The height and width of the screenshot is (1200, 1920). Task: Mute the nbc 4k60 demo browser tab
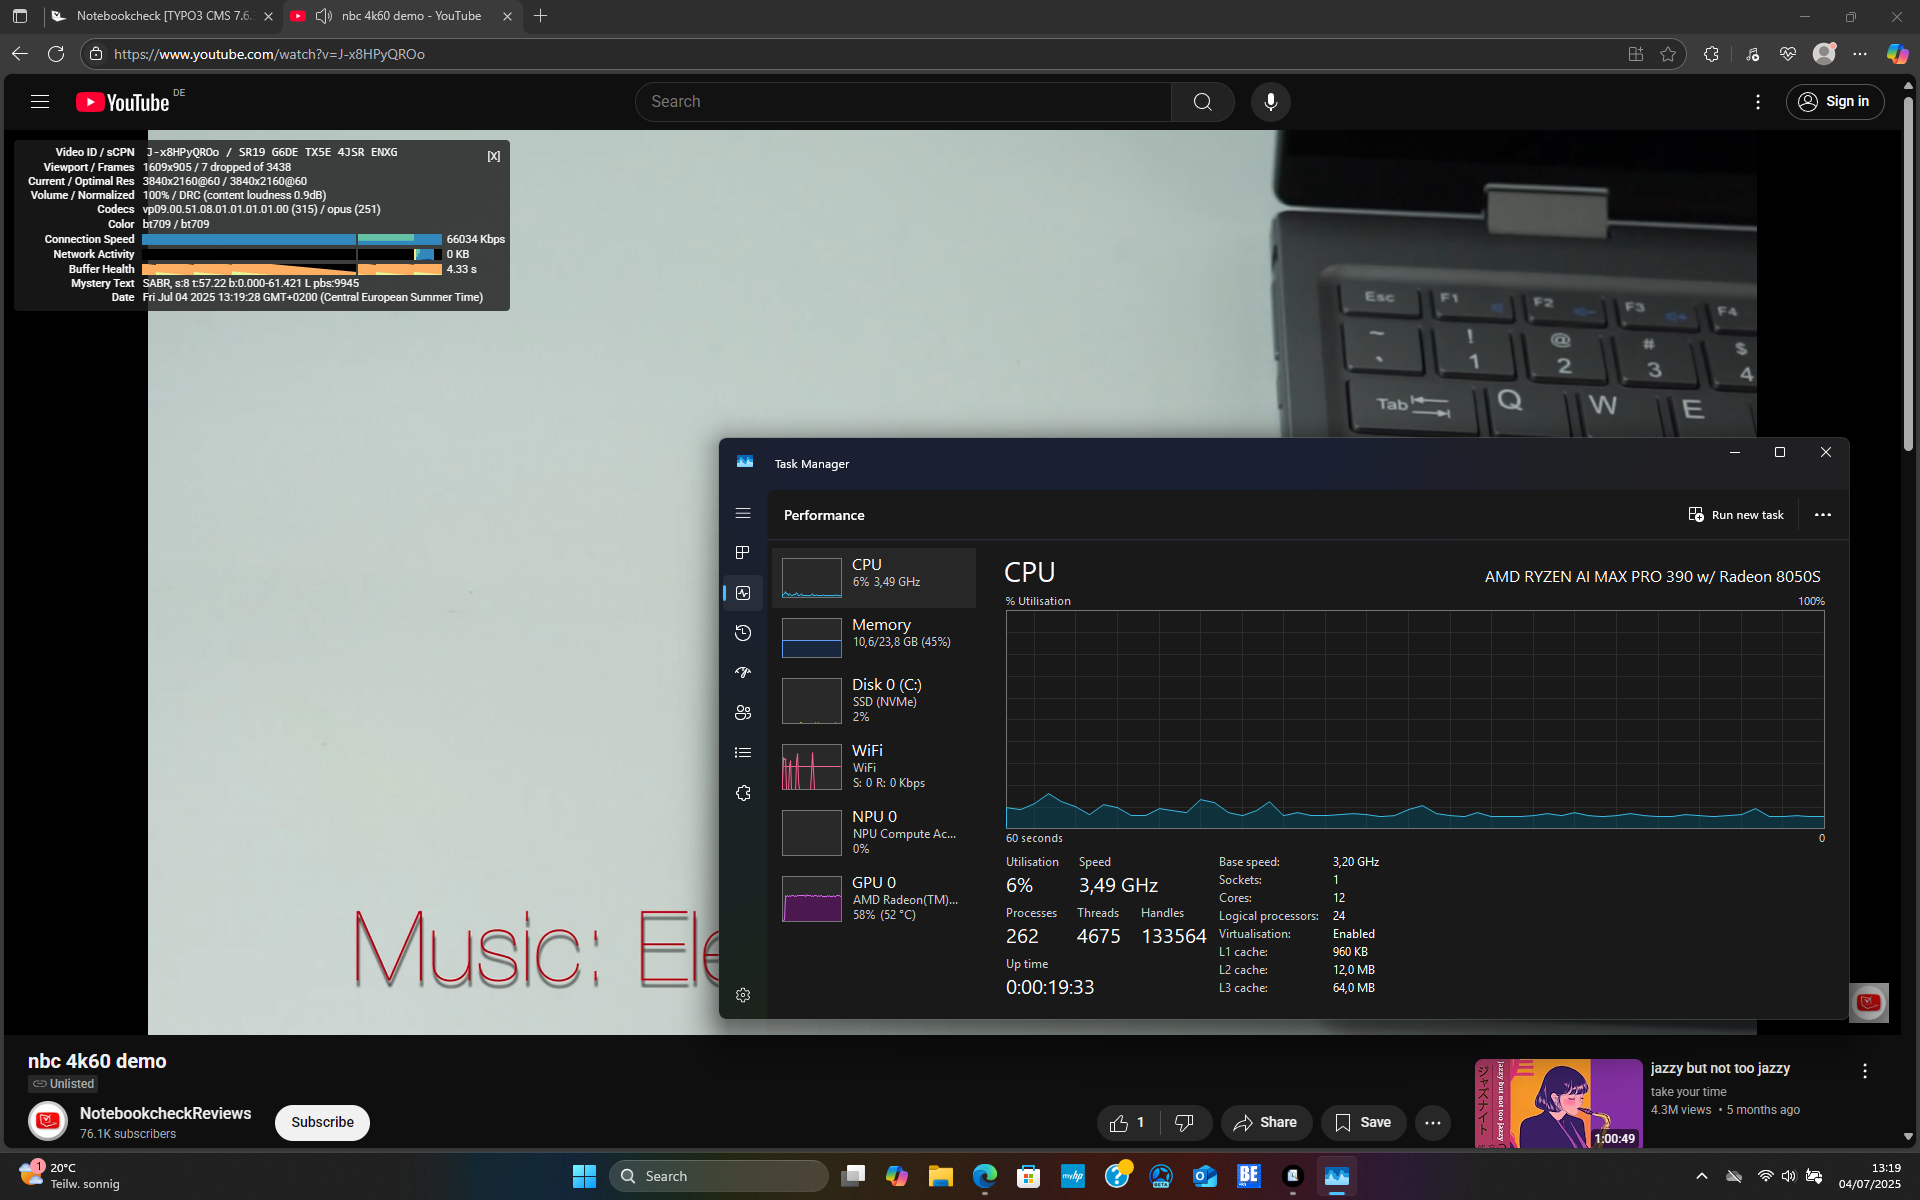click(324, 16)
